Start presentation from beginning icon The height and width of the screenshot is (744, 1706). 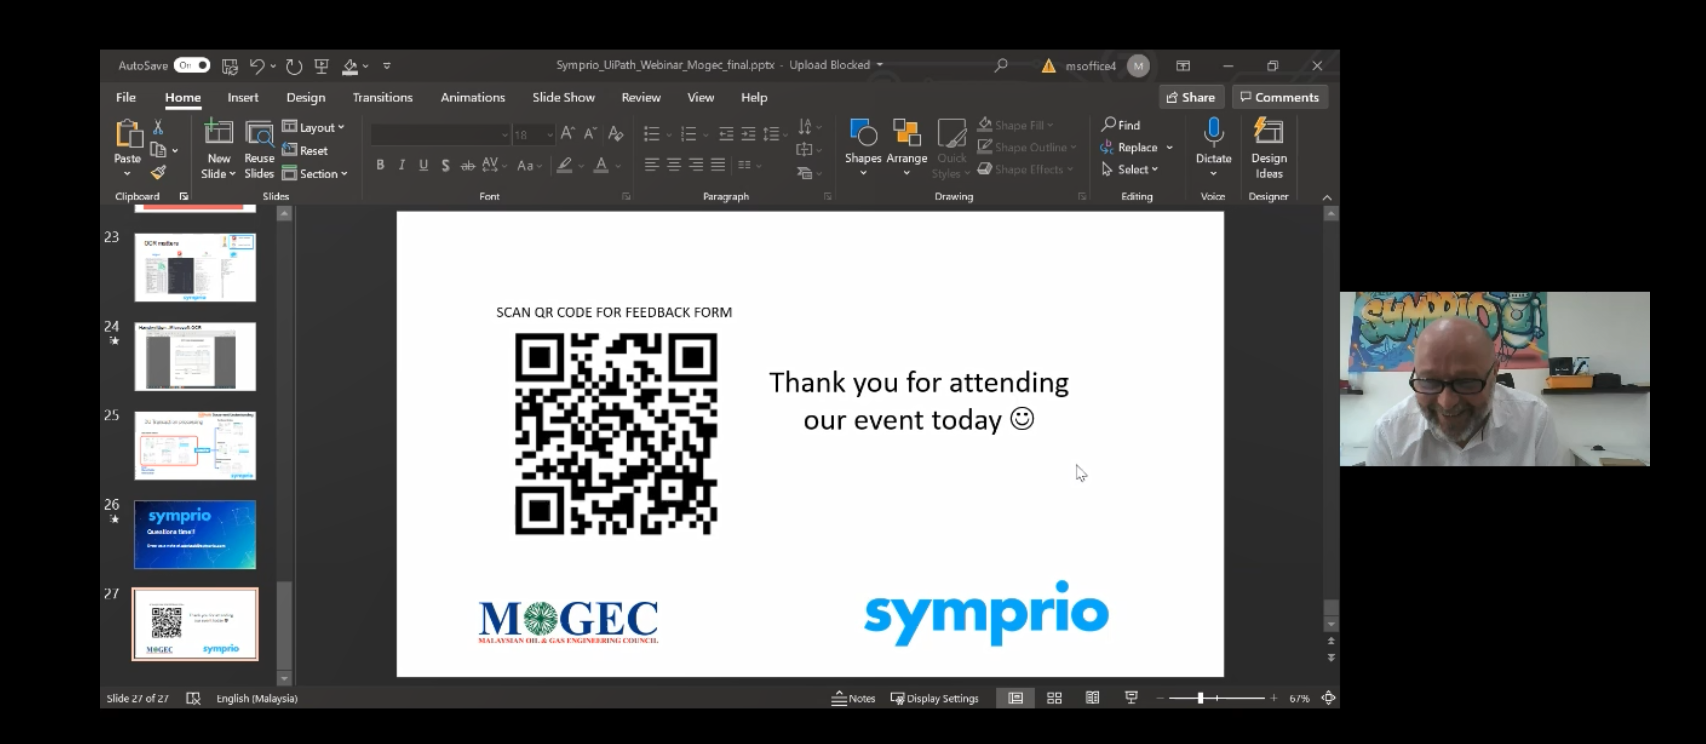point(322,66)
